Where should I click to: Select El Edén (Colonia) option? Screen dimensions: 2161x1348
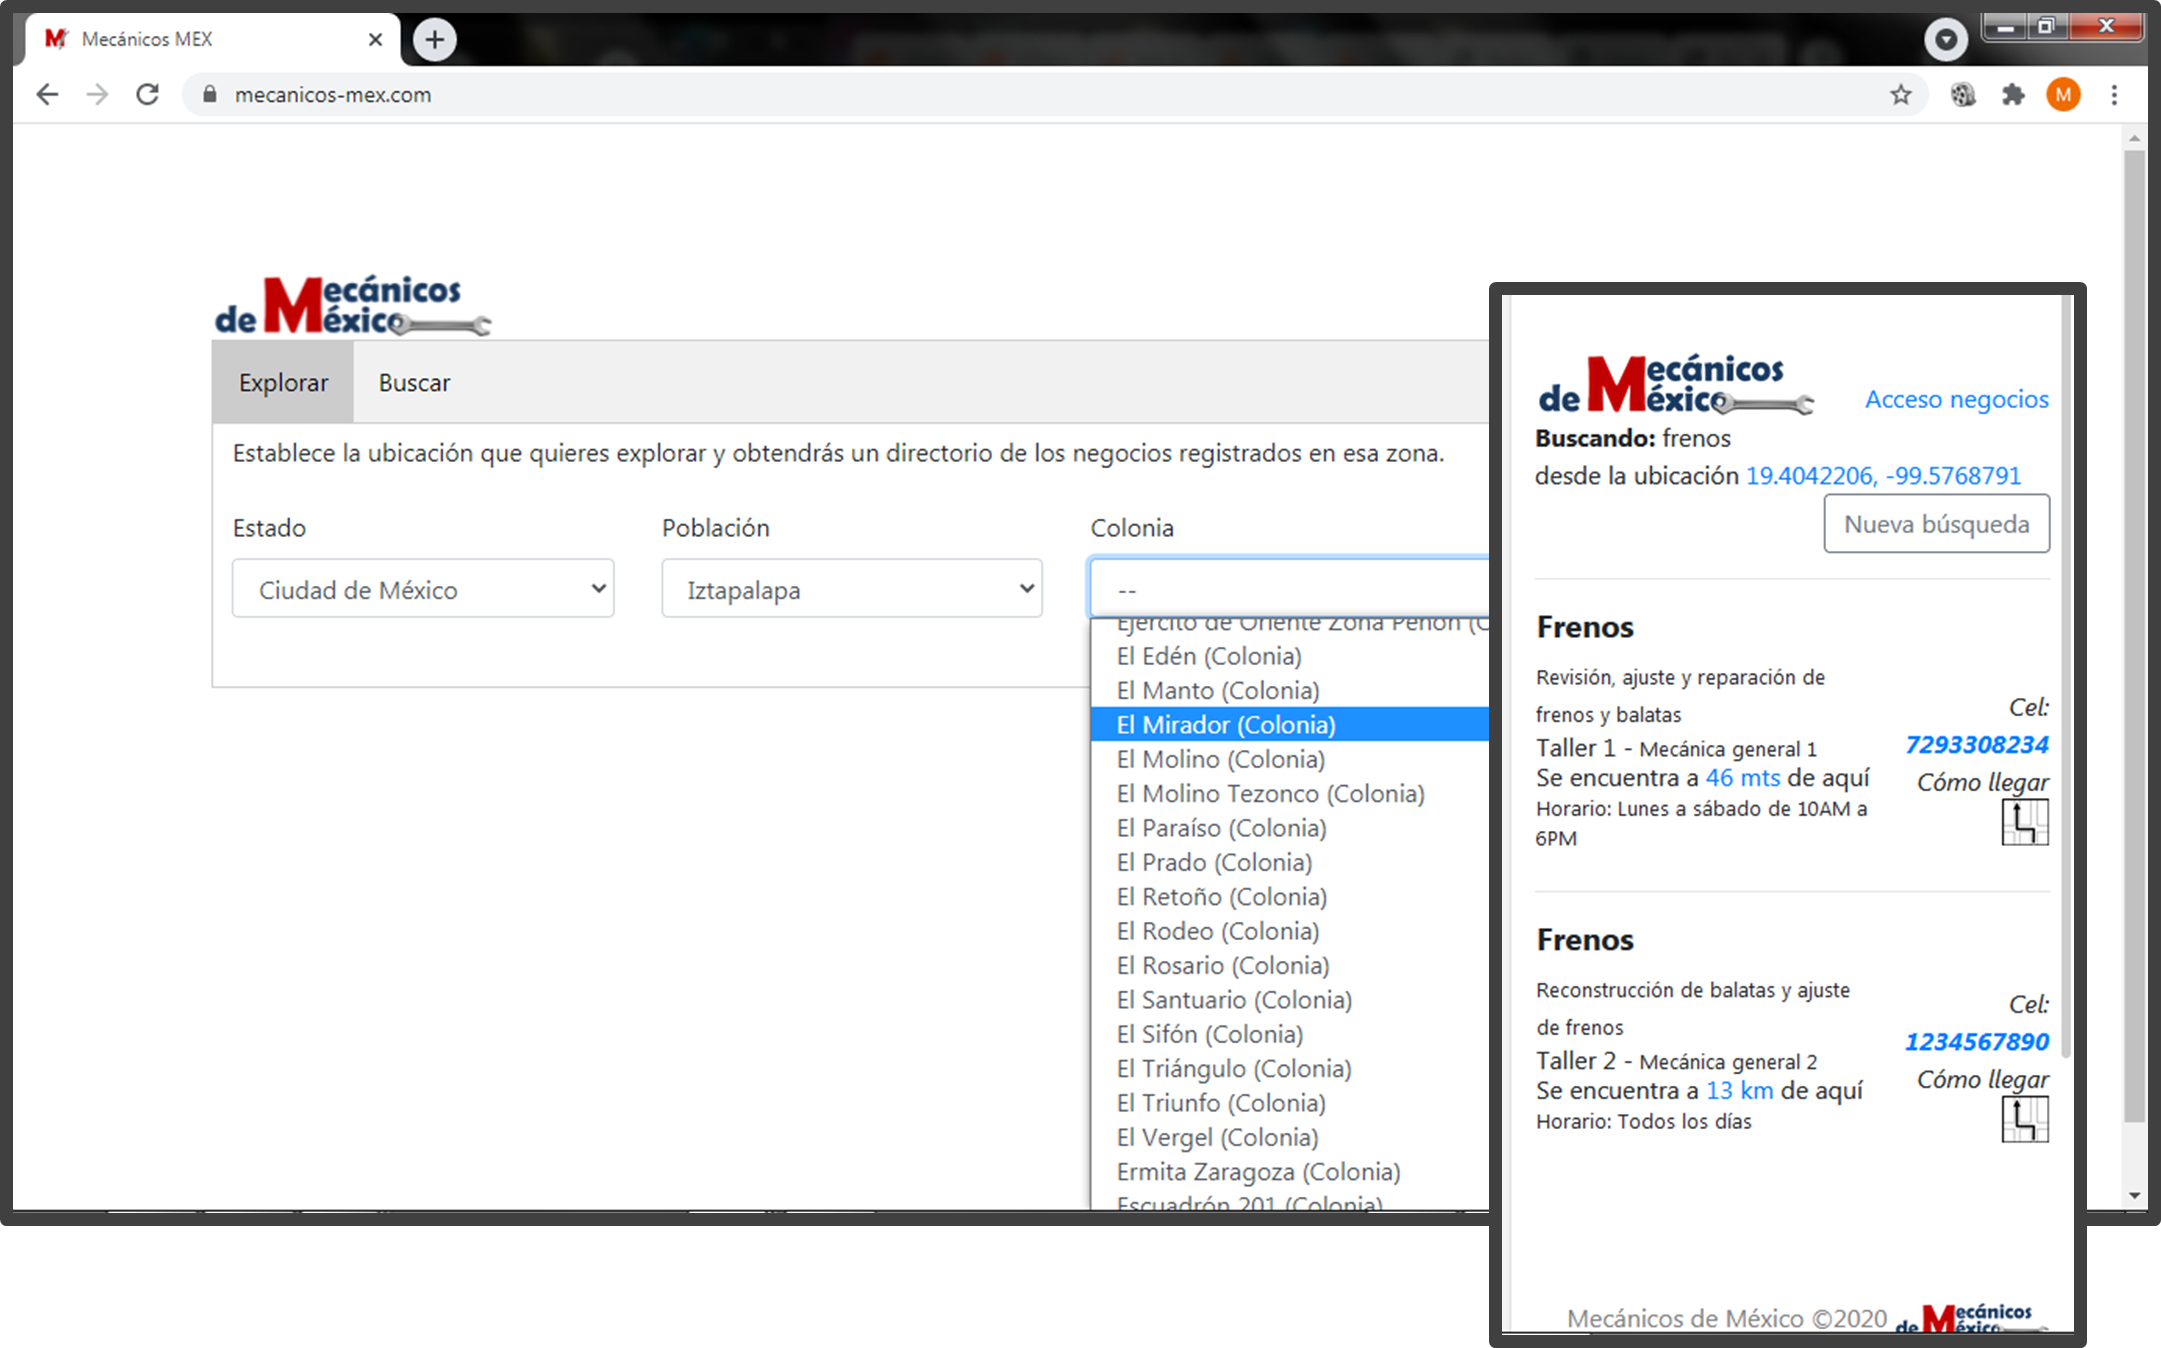click(1289, 656)
